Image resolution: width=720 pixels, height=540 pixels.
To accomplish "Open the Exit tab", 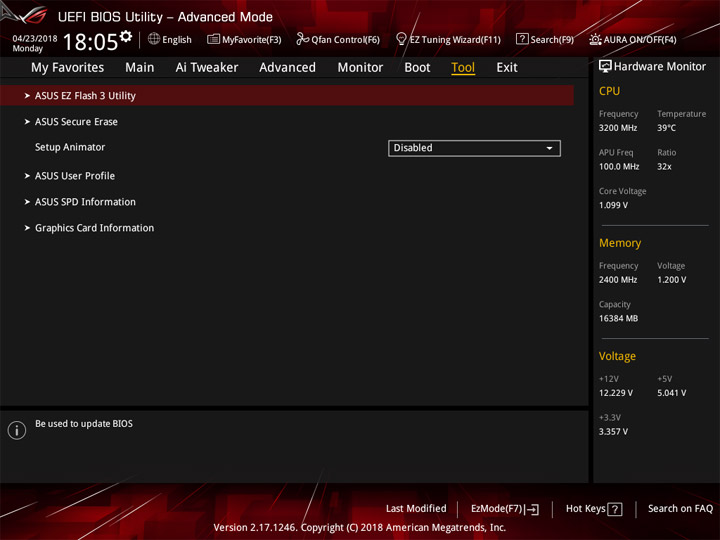I will (507, 68).
